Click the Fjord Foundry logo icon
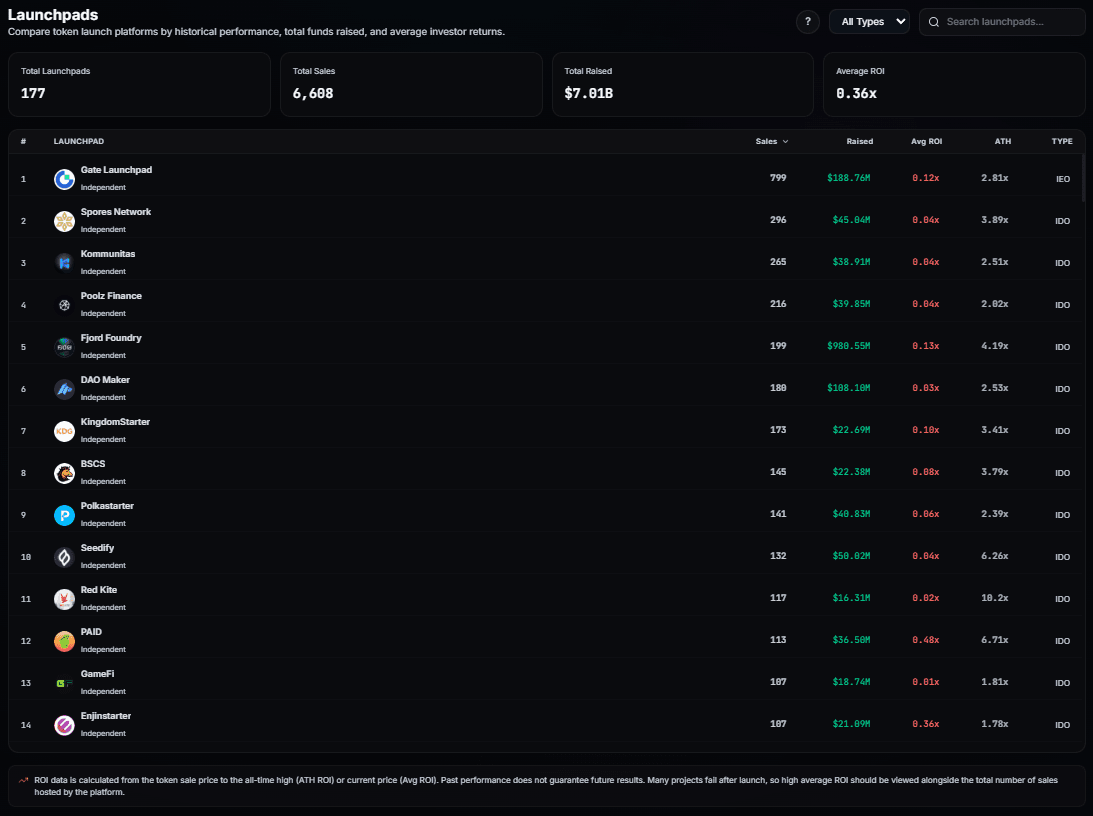 (x=64, y=347)
